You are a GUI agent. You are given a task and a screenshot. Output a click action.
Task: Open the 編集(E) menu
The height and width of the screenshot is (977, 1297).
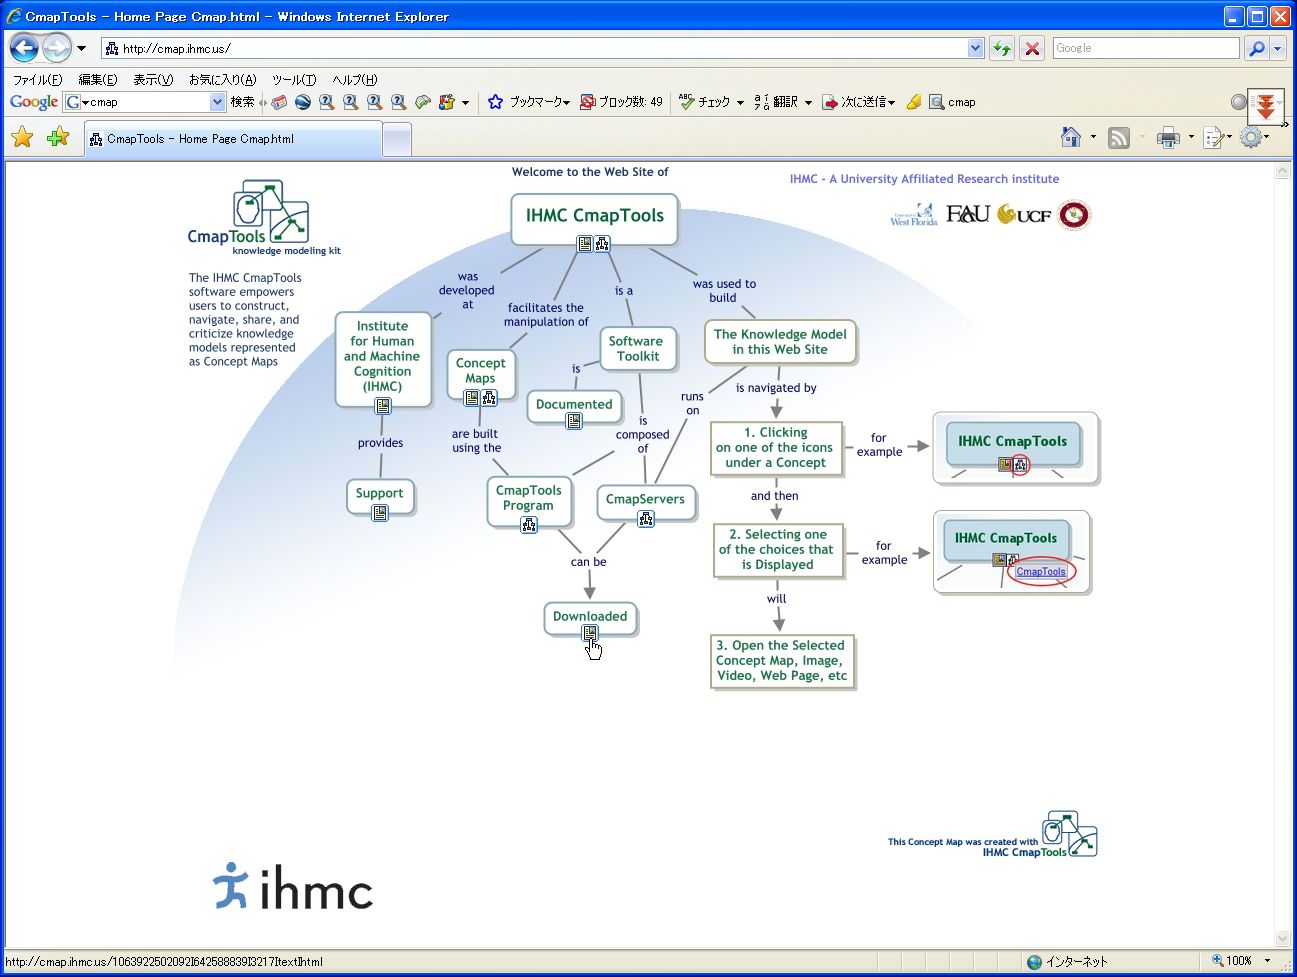98,80
